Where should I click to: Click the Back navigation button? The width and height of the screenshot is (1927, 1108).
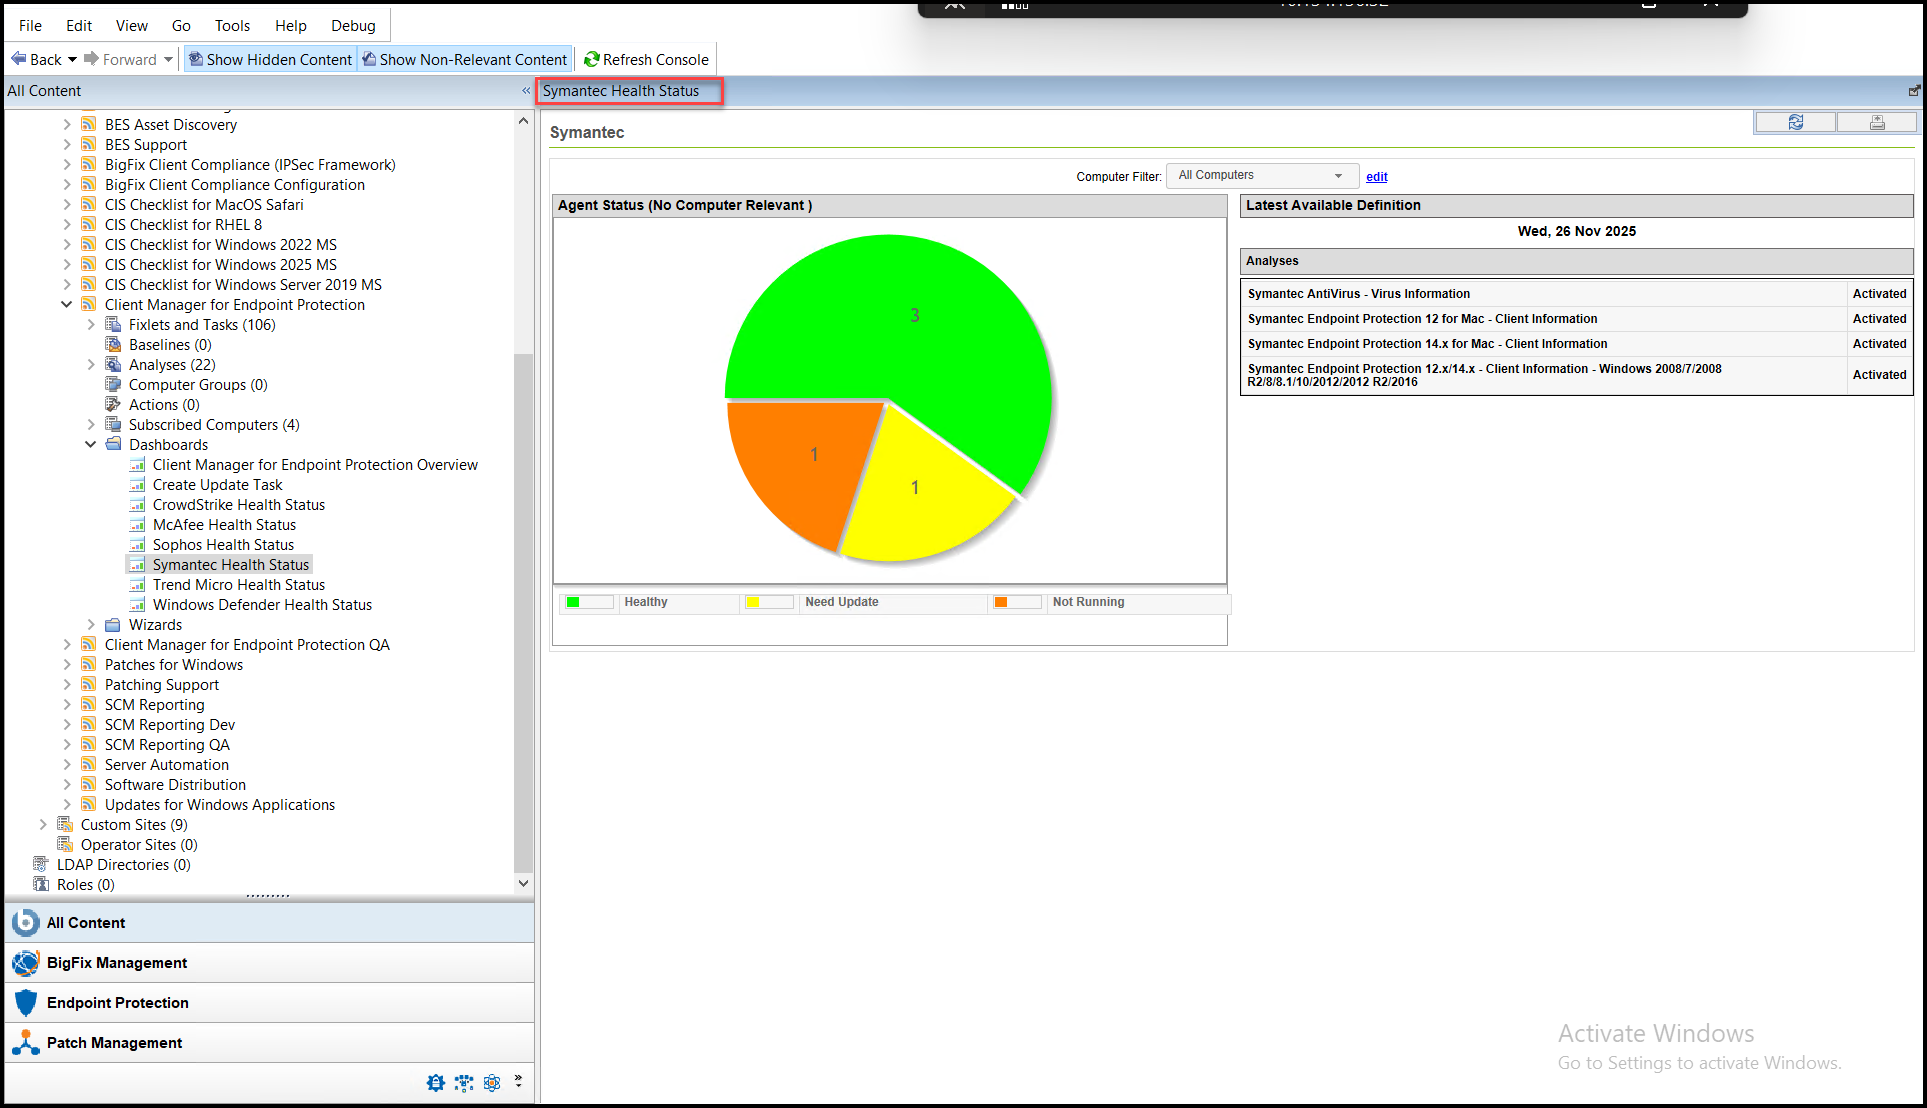click(x=36, y=59)
